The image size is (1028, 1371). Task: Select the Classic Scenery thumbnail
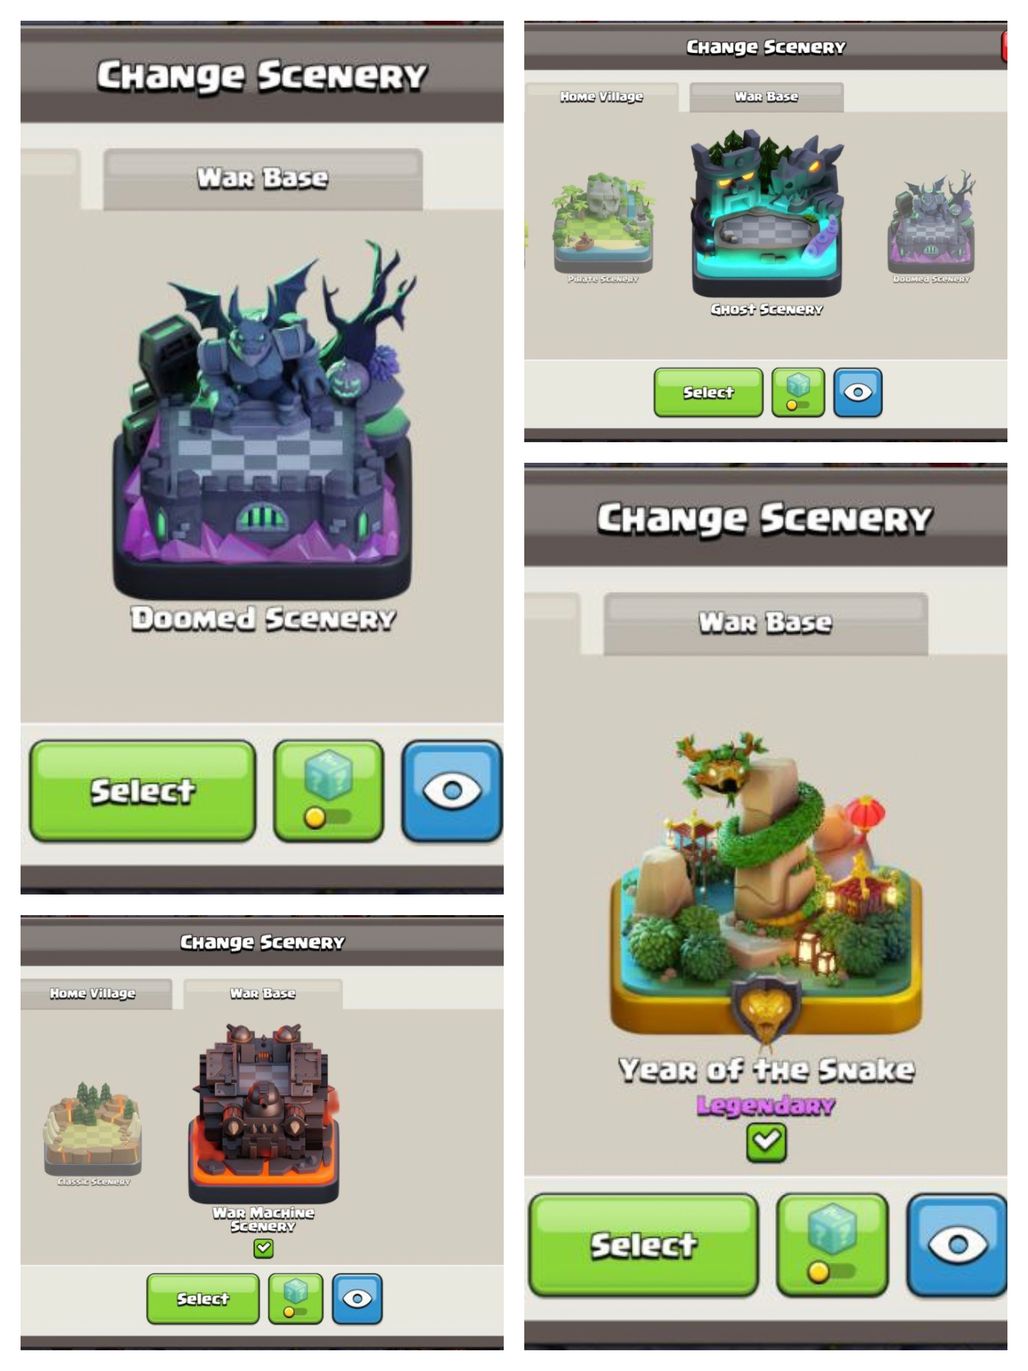93,1130
